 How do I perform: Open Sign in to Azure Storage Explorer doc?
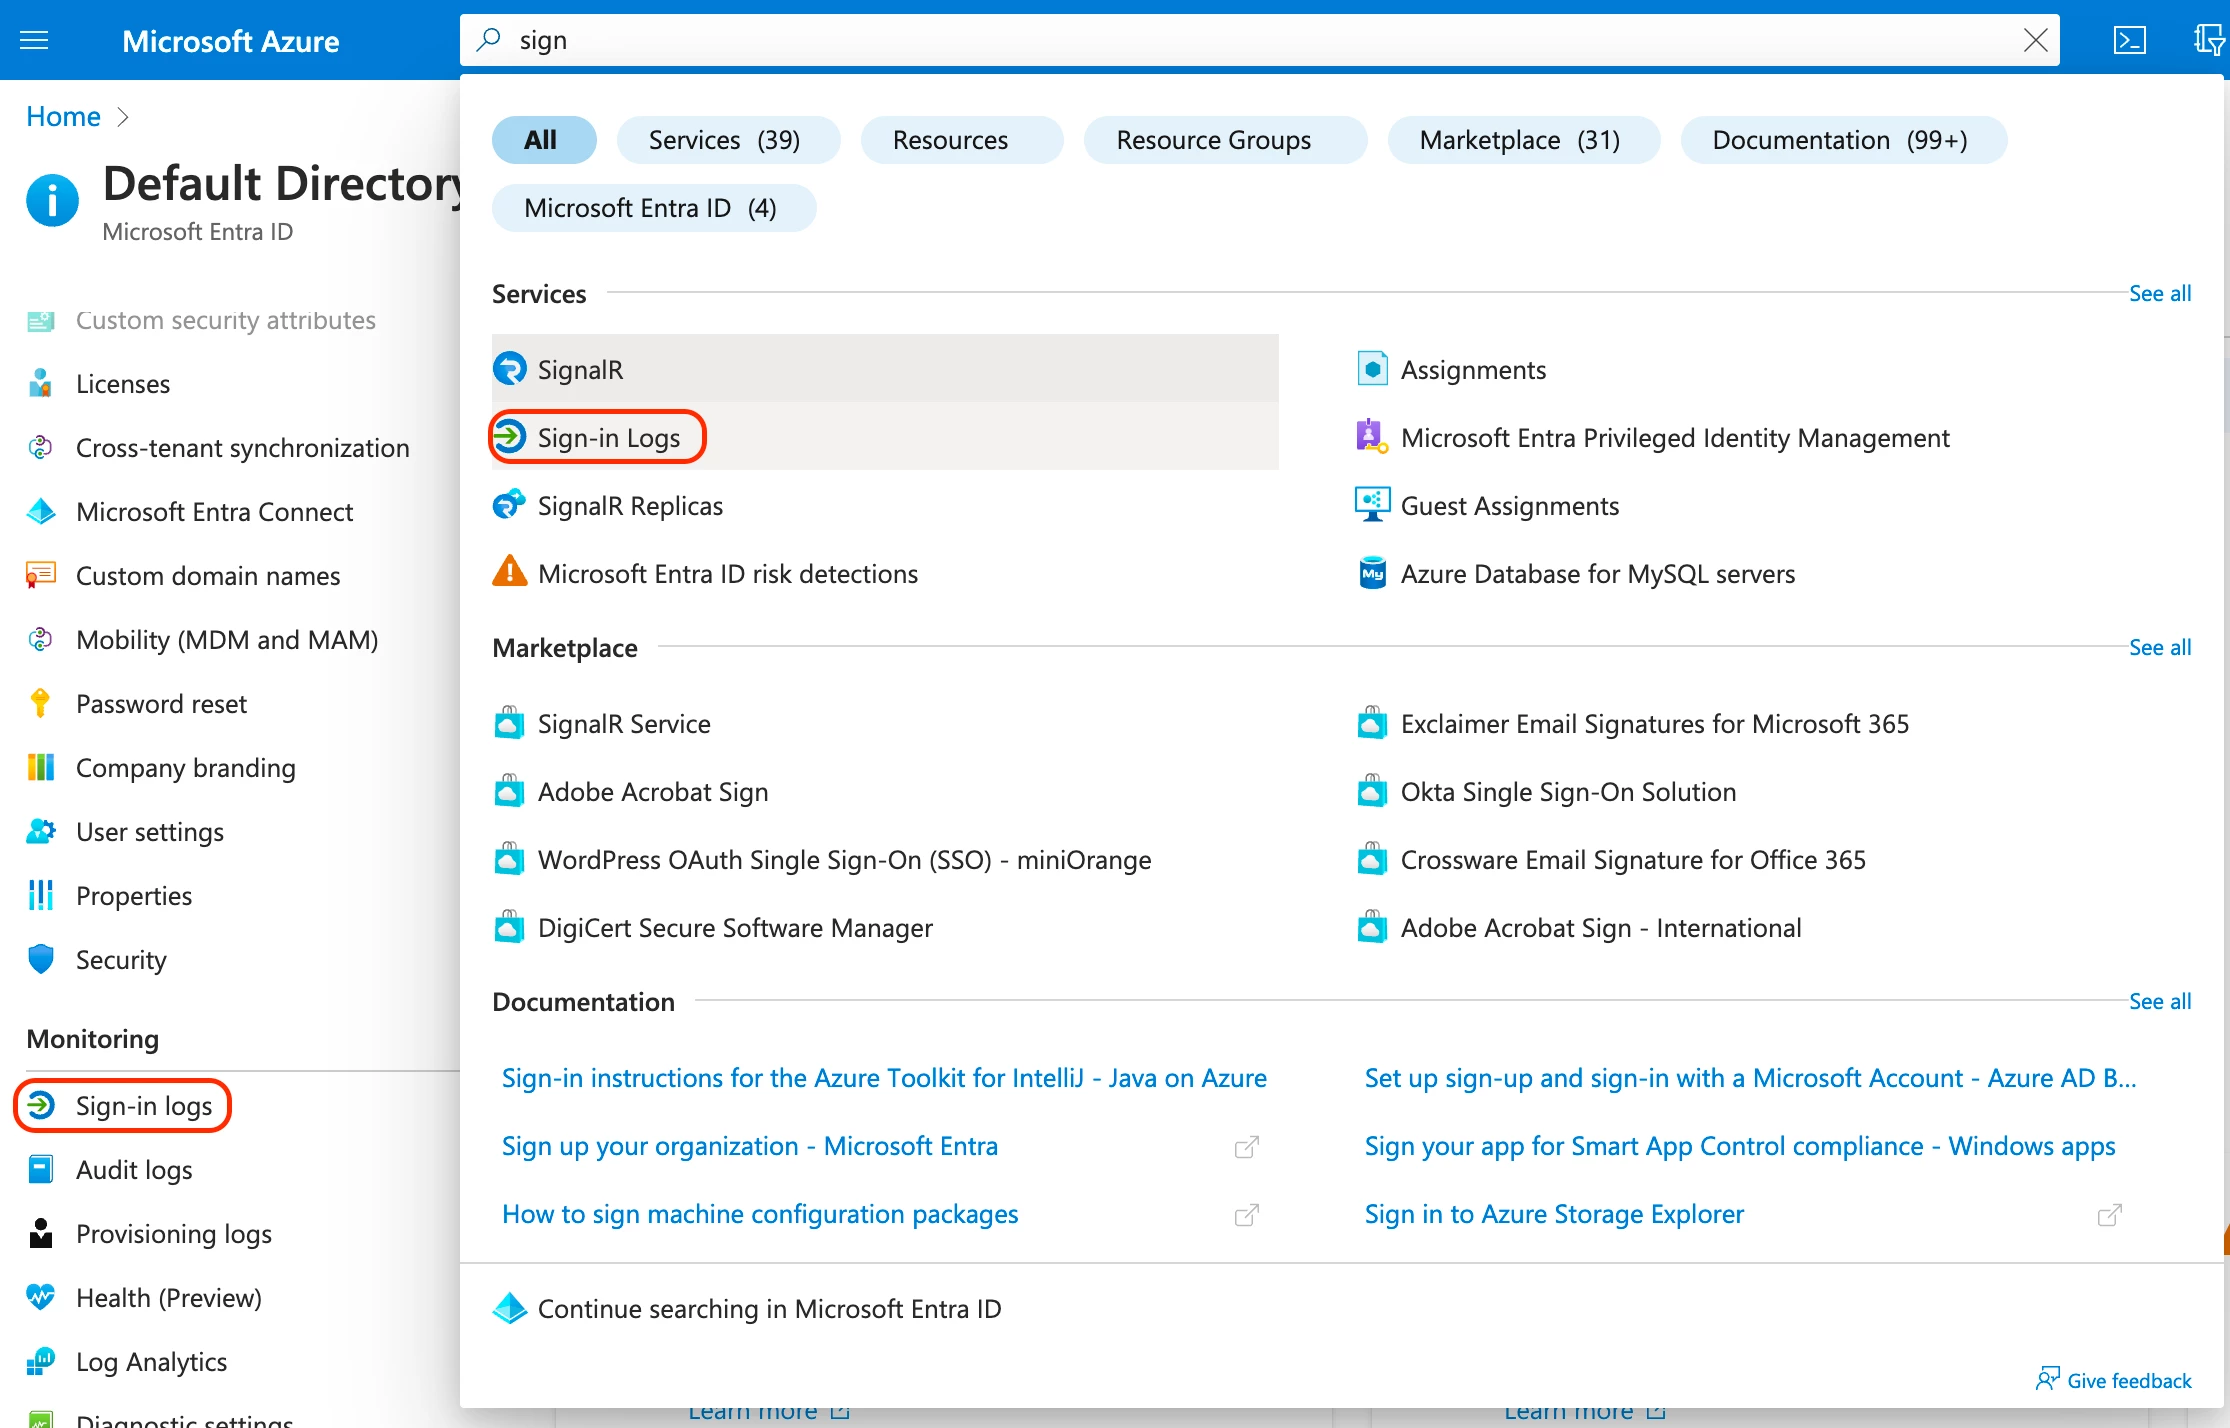1553,1214
